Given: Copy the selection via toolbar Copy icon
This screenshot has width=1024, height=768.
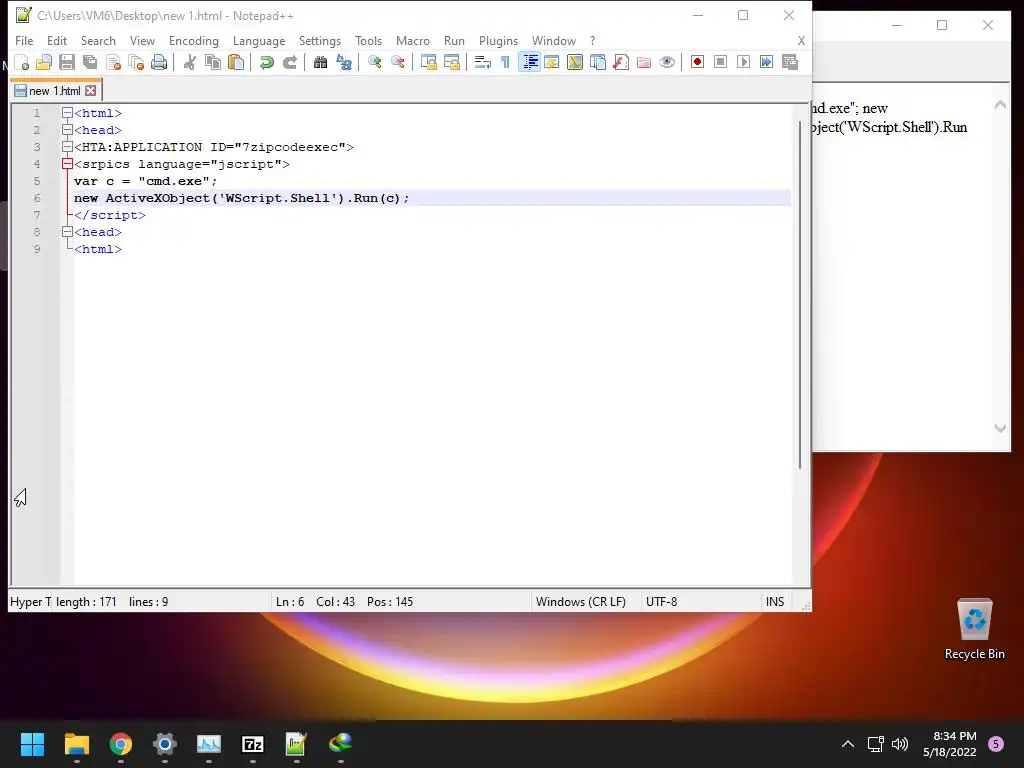Looking at the screenshot, I should 212,62.
